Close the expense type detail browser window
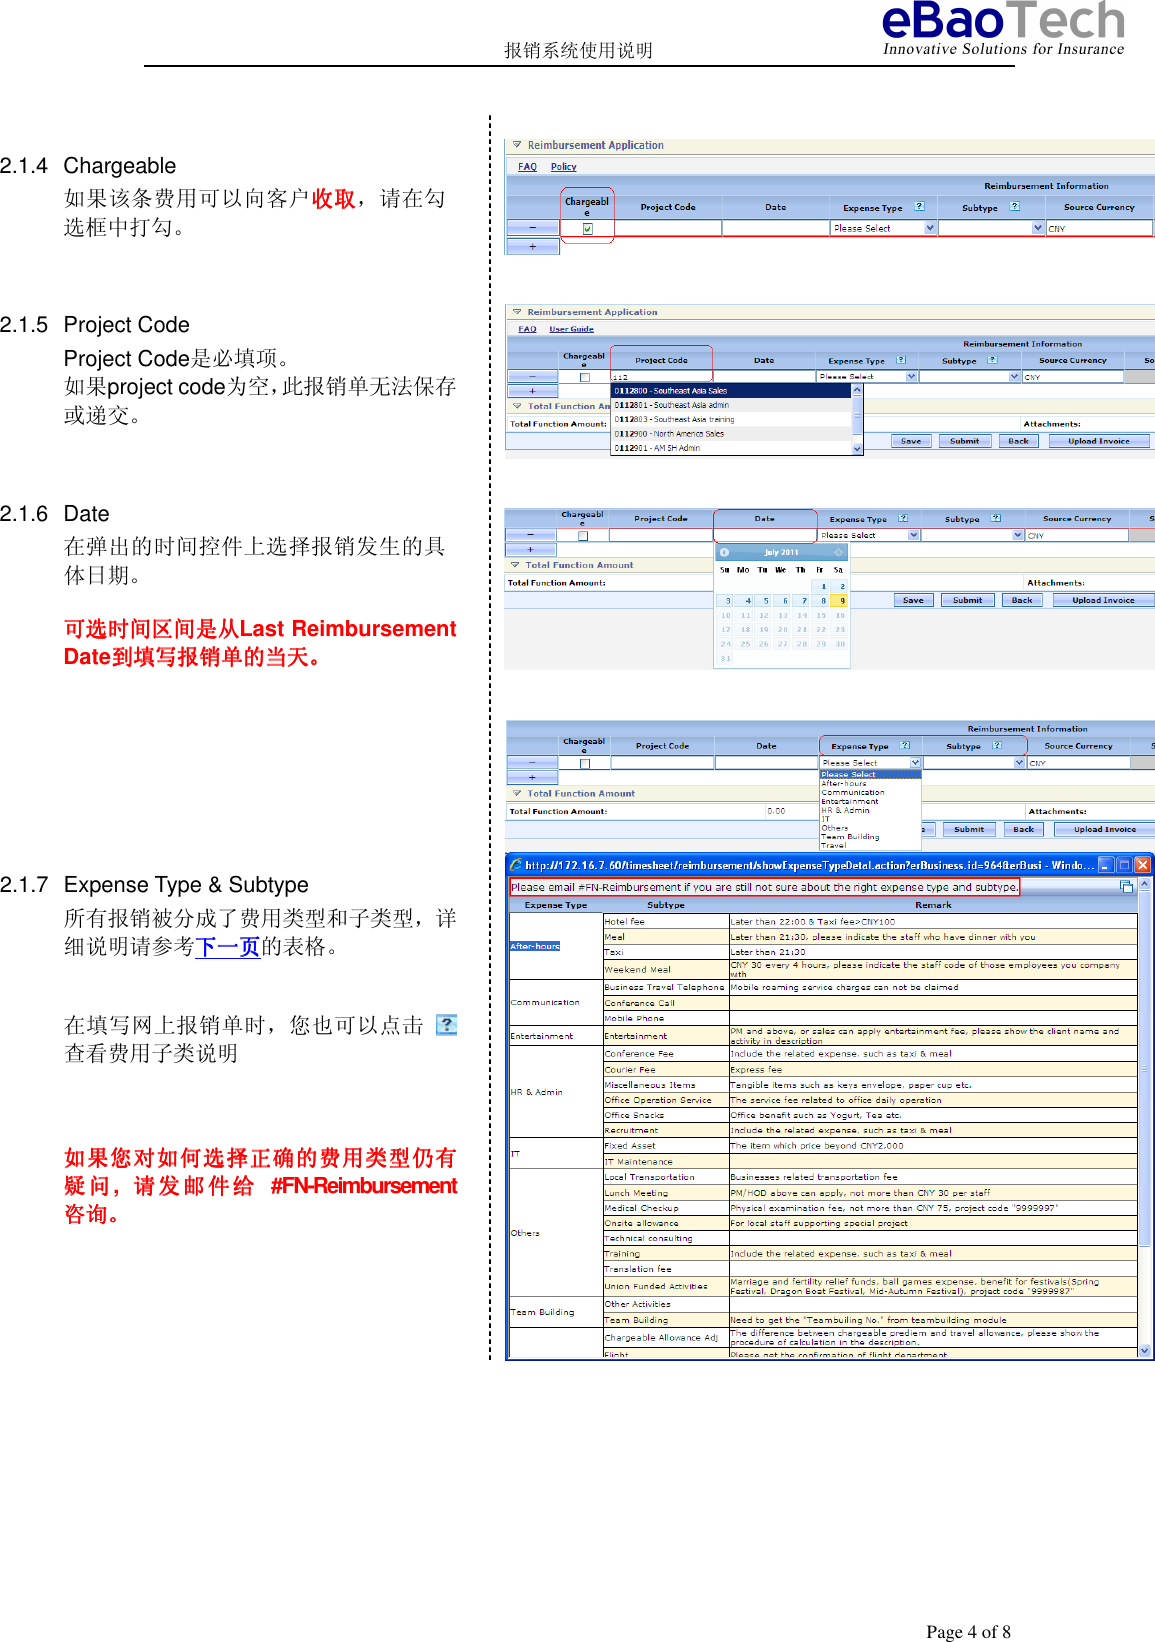 click(1143, 865)
